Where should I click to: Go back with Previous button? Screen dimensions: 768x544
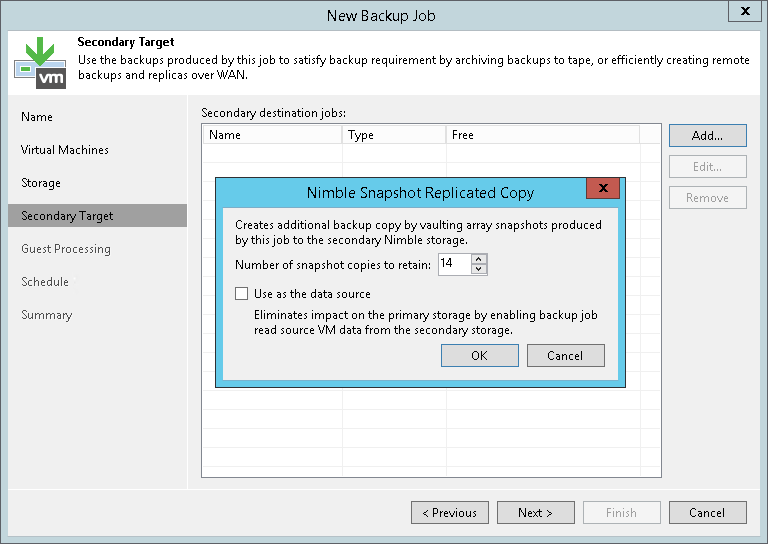pyautogui.click(x=449, y=512)
